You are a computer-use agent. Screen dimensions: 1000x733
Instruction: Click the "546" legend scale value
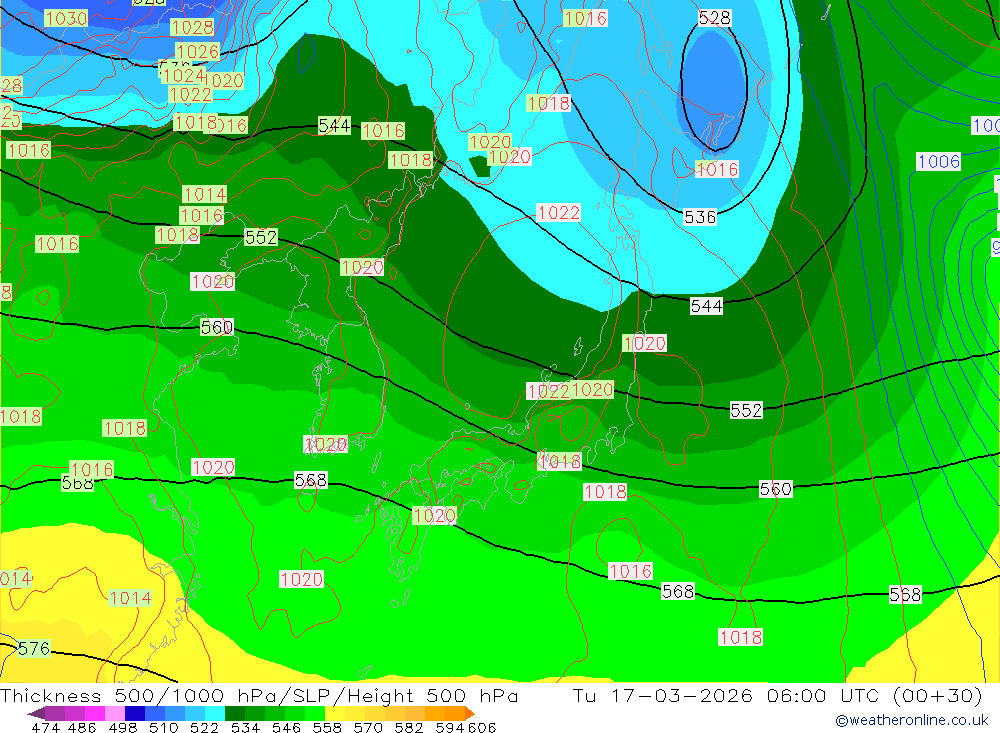[286, 727]
